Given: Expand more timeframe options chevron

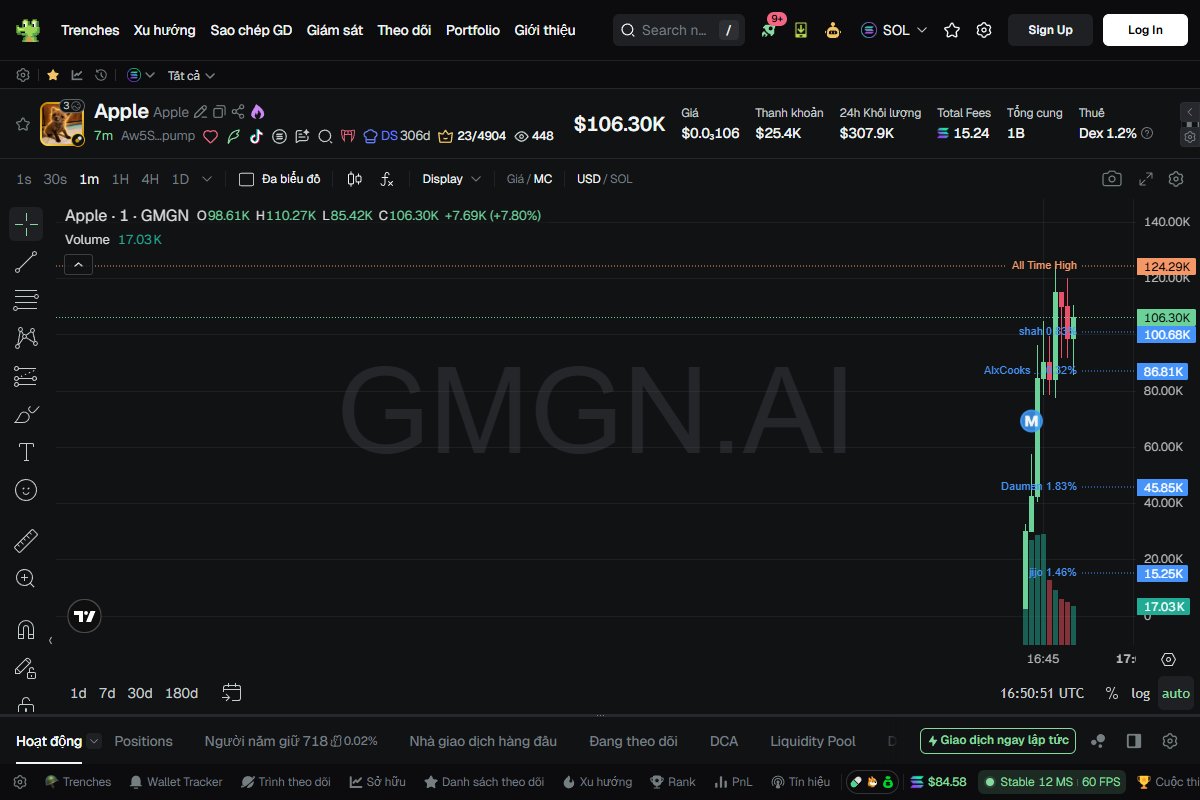Looking at the screenshot, I should (207, 179).
